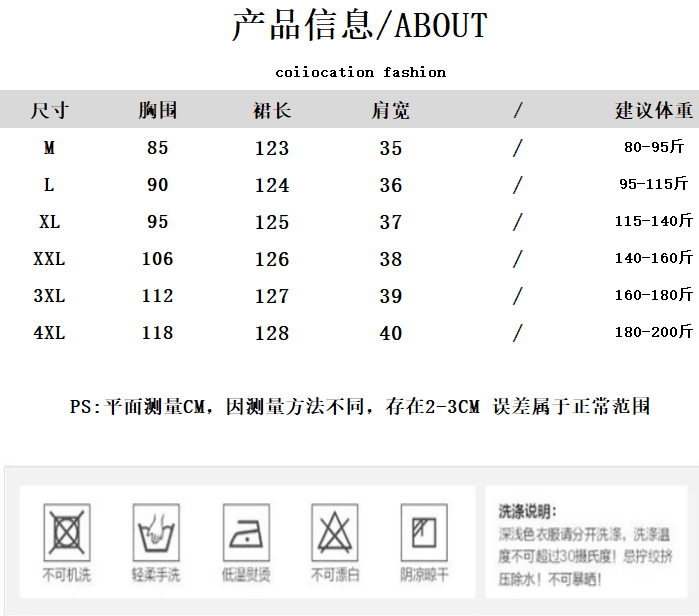This screenshot has height=616, width=699.
Task: Click skirt length 127 cell
Action: pyautogui.click(x=272, y=296)
